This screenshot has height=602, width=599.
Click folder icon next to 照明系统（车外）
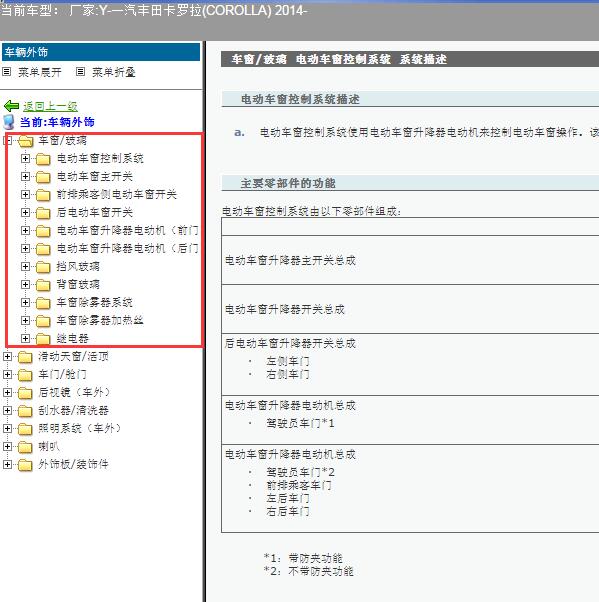25,428
